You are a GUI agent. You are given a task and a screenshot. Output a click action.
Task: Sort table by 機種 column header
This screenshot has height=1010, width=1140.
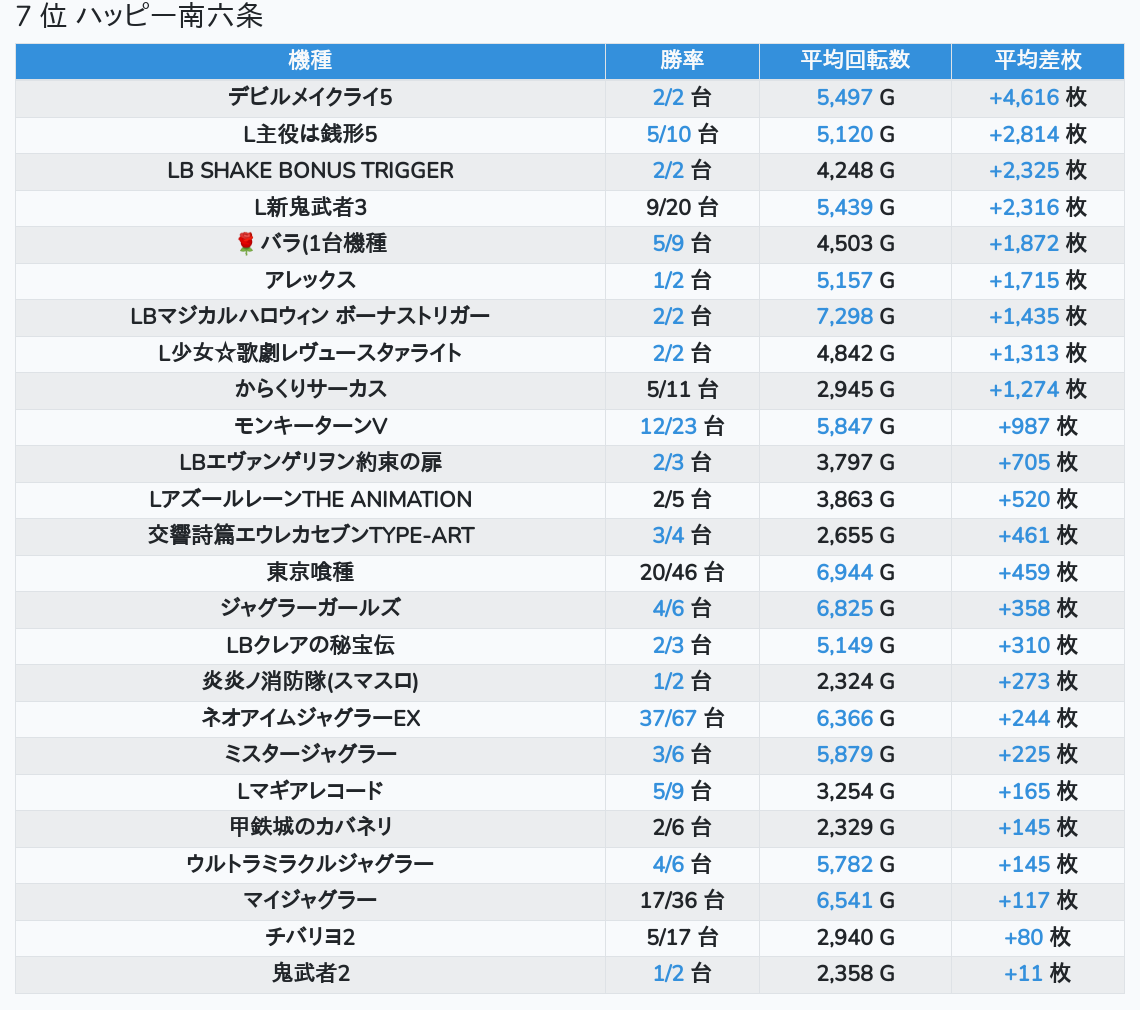[310, 60]
